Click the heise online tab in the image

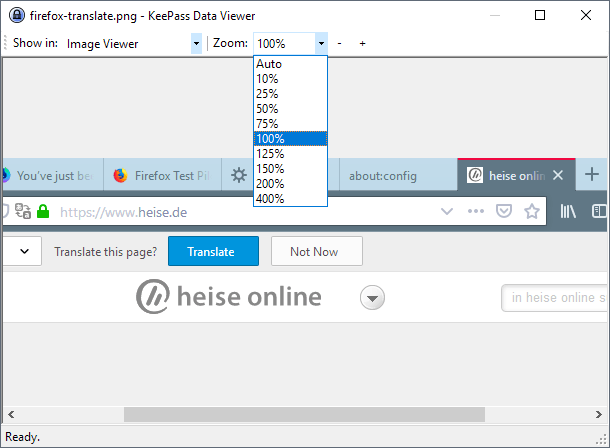[x=516, y=175]
